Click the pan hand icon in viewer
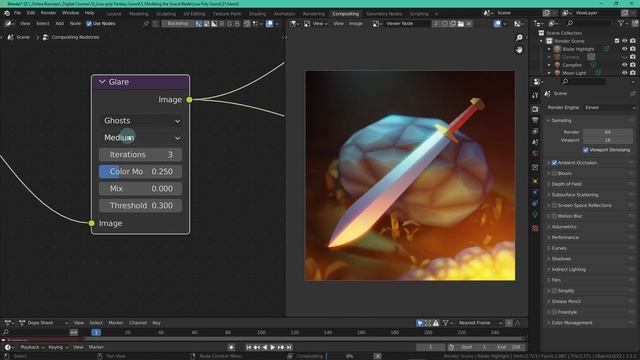Image resolution: width=640 pixels, height=360 pixels. [519, 50]
